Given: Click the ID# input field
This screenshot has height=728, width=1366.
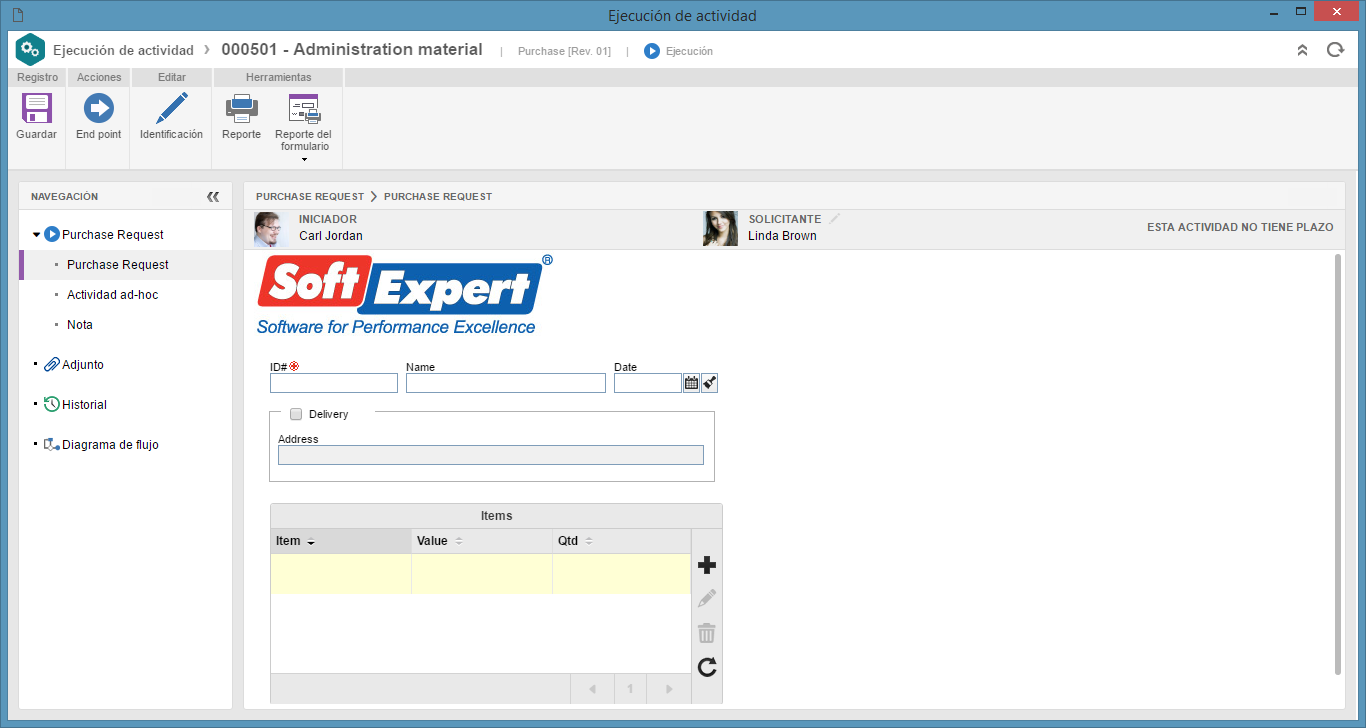Looking at the screenshot, I should [334, 383].
